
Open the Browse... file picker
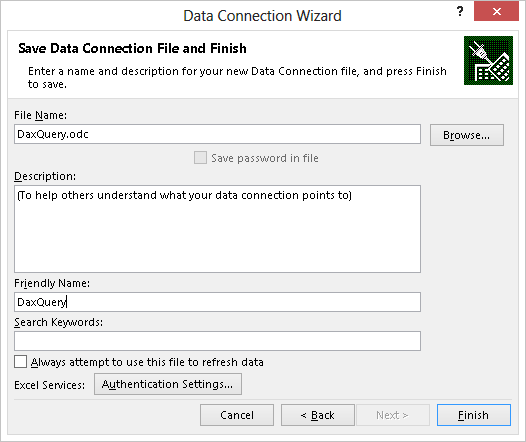467,135
